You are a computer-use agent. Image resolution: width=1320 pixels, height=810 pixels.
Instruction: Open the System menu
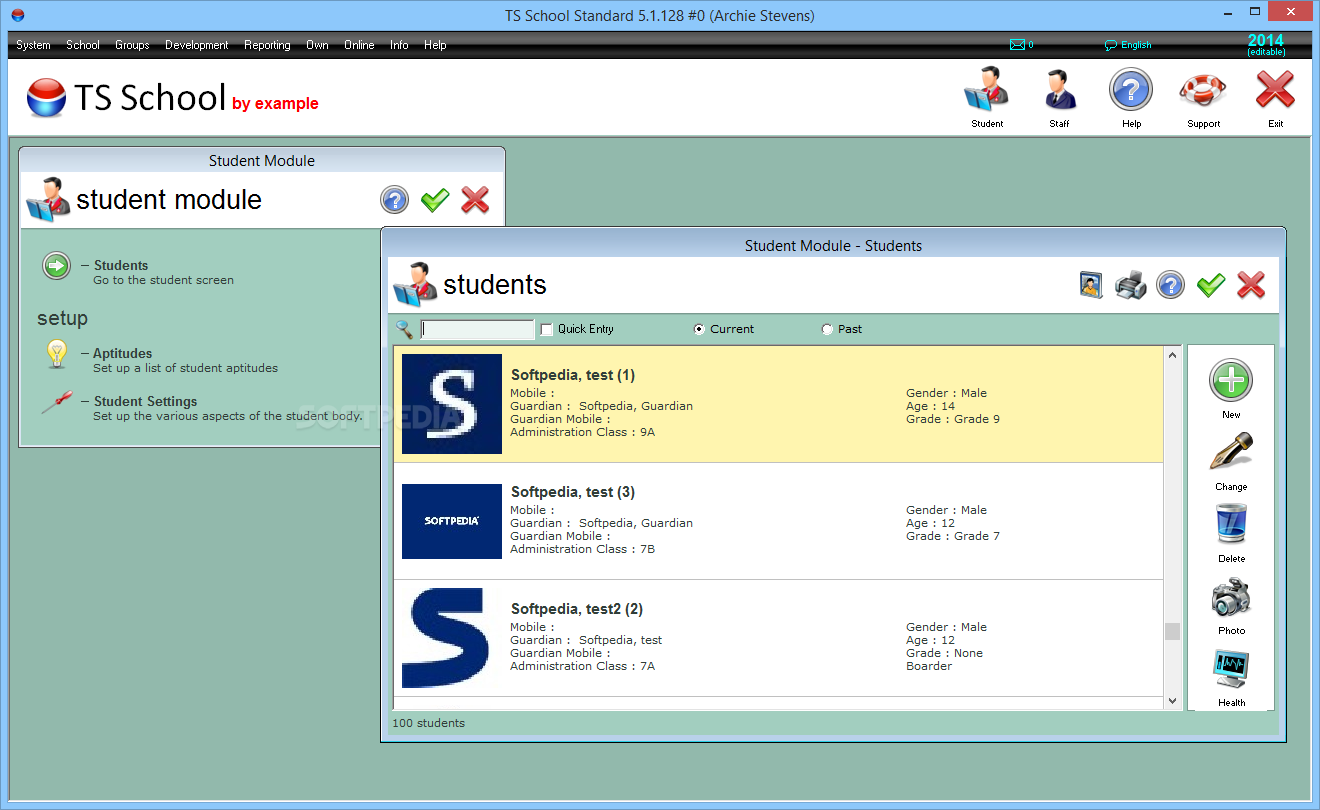point(33,45)
